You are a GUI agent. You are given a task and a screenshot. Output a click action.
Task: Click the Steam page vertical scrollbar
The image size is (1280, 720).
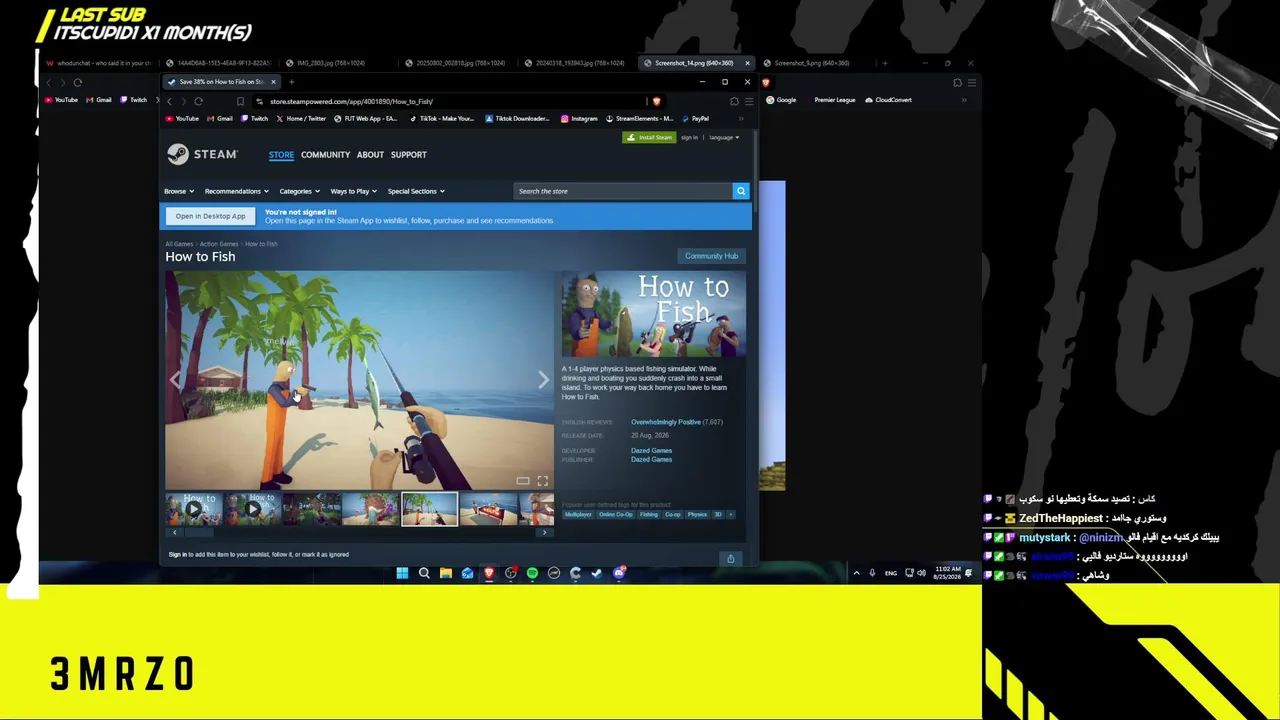click(757, 170)
